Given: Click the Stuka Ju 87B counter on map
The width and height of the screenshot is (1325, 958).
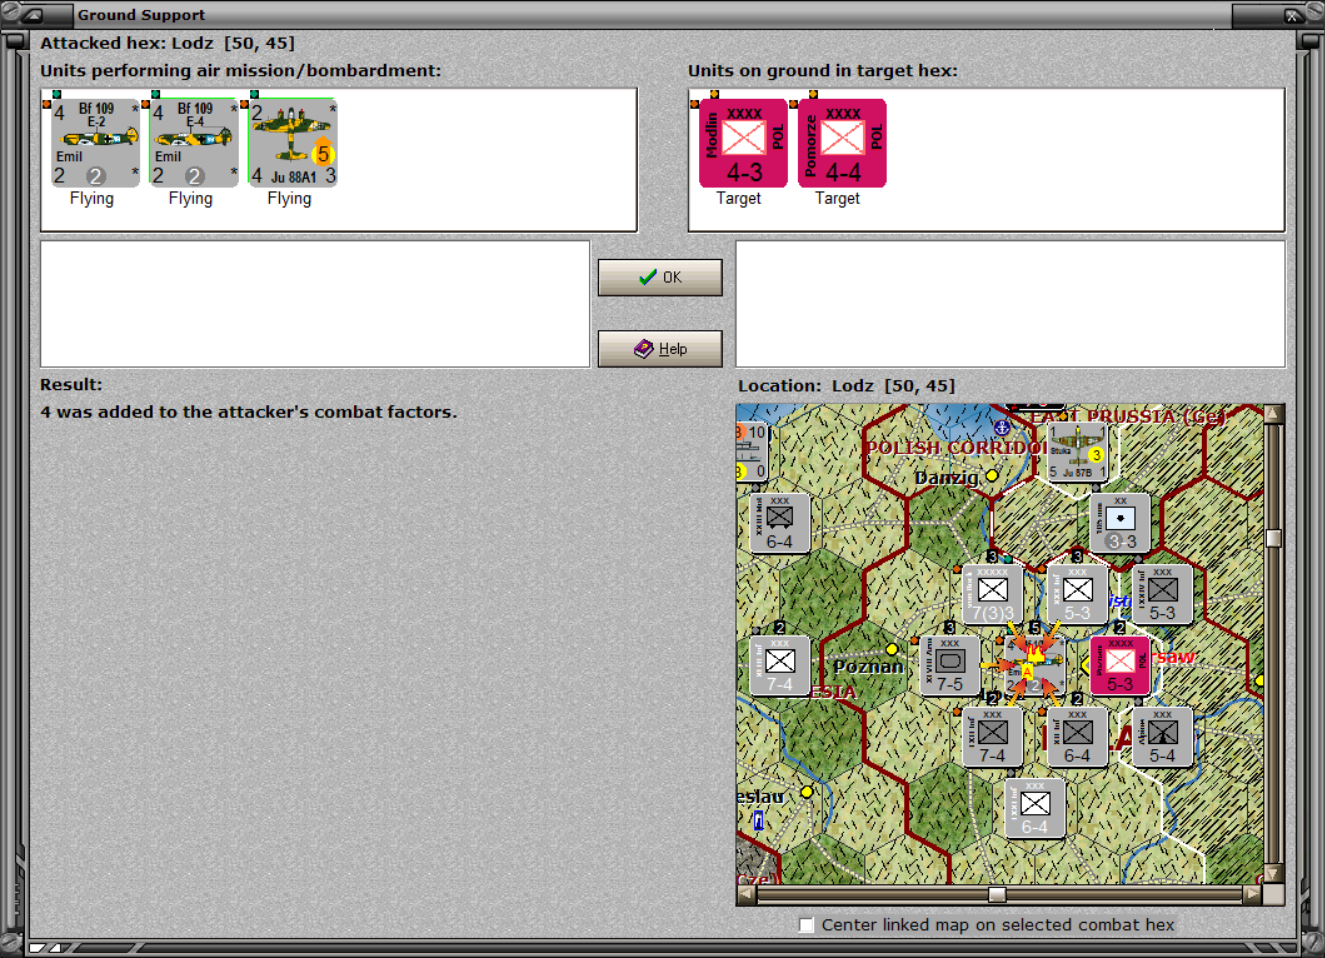Looking at the screenshot, I should tap(1077, 451).
